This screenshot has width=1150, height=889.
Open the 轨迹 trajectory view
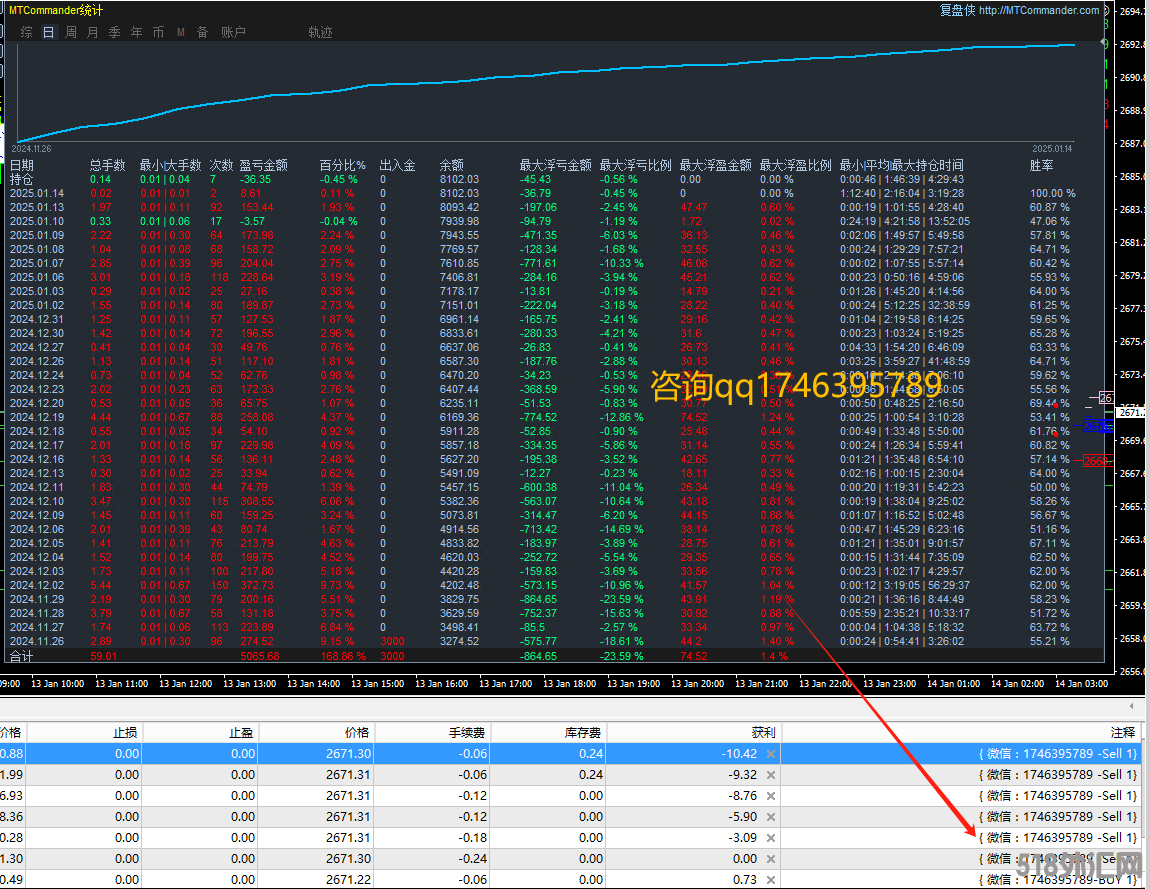320,32
